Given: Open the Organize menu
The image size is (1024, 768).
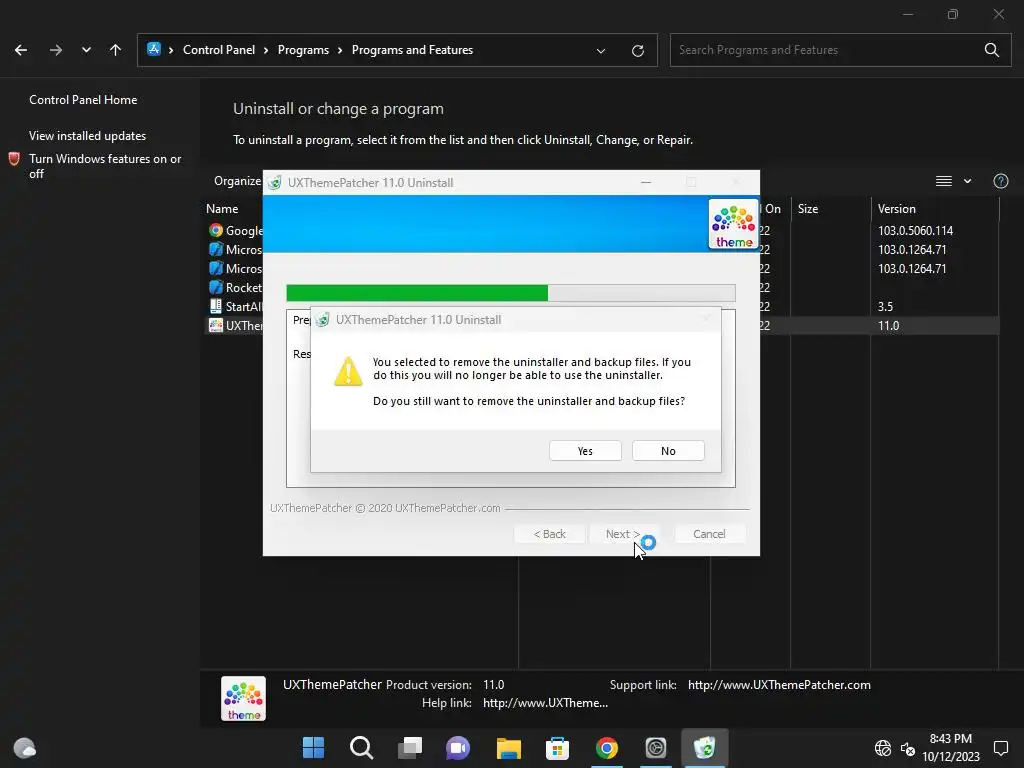Looking at the screenshot, I should pos(237,181).
